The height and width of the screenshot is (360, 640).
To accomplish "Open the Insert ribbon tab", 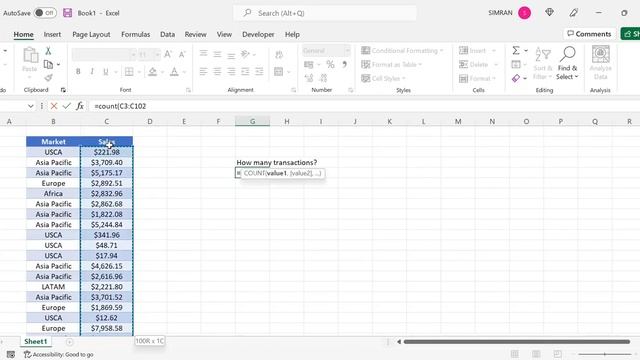I will tap(52, 35).
